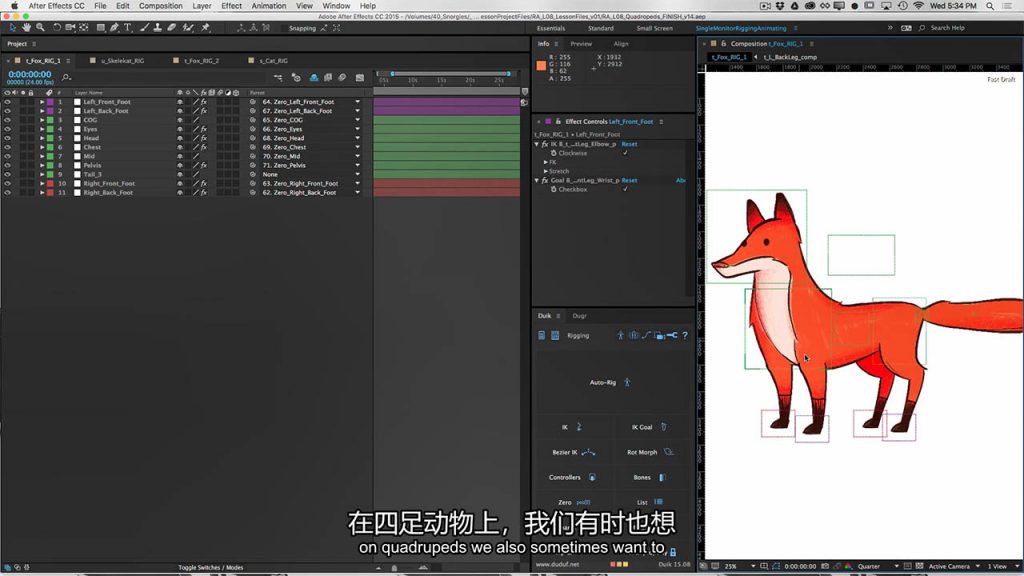This screenshot has height=576, width=1024.
Task: Expand the Tail_3 layer properties
Action: (x=42, y=174)
